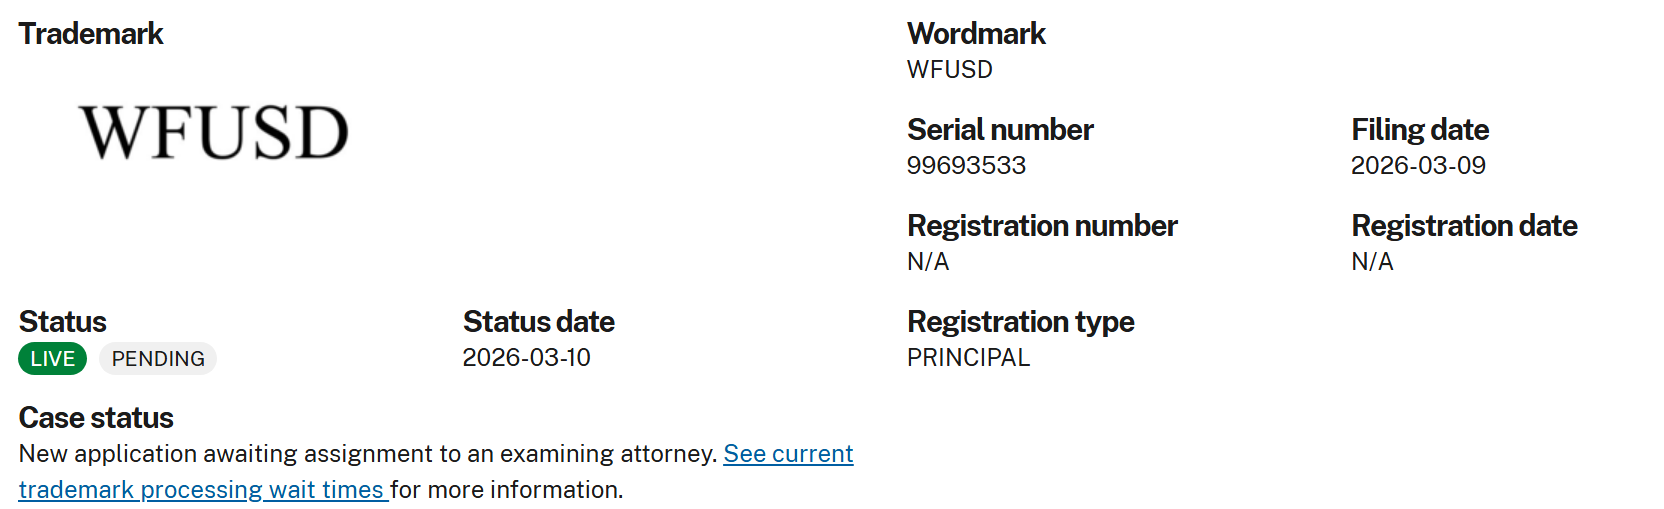The height and width of the screenshot is (509, 1664).
Task: Click the Wordmark heading
Action: click(976, 34)
